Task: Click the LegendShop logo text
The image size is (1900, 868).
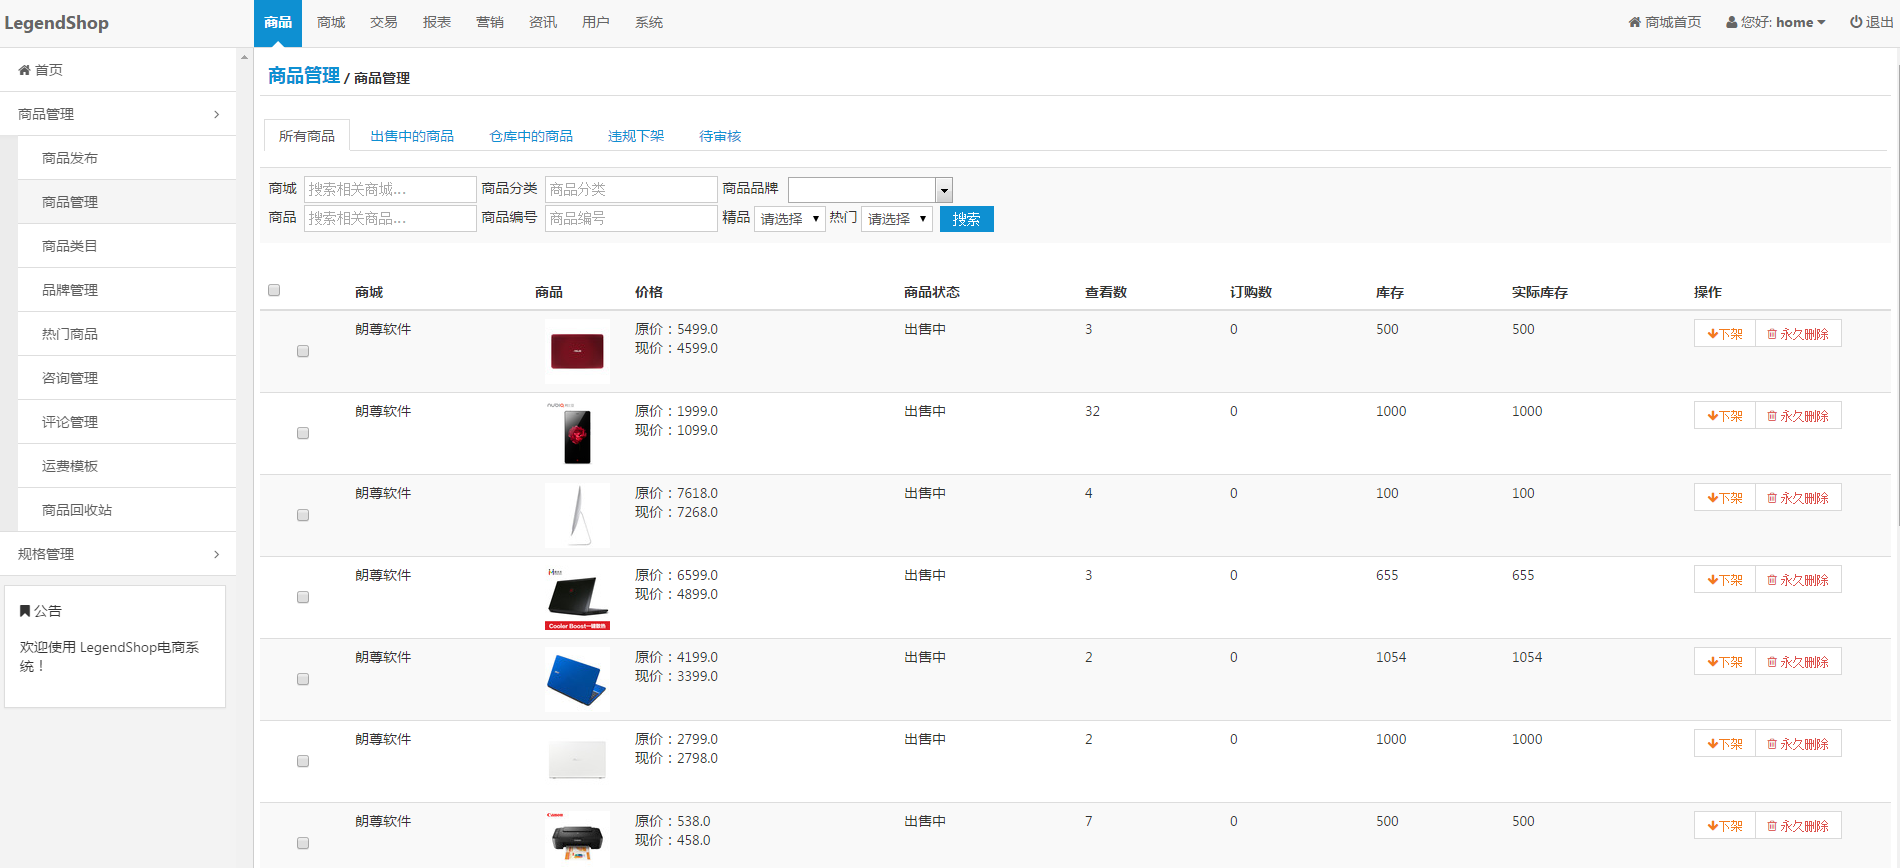Action: [57, 23]
